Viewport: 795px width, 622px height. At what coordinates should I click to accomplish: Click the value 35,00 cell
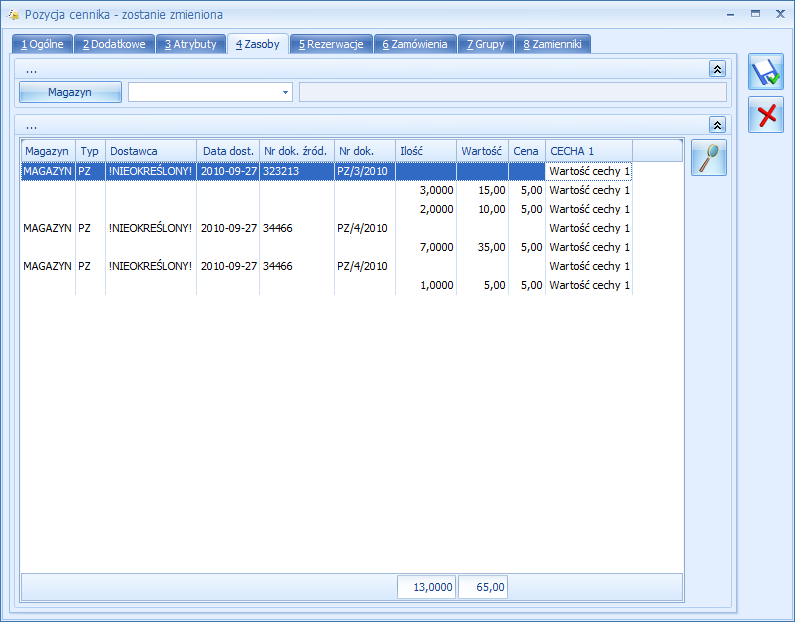(x=482, y=247)
